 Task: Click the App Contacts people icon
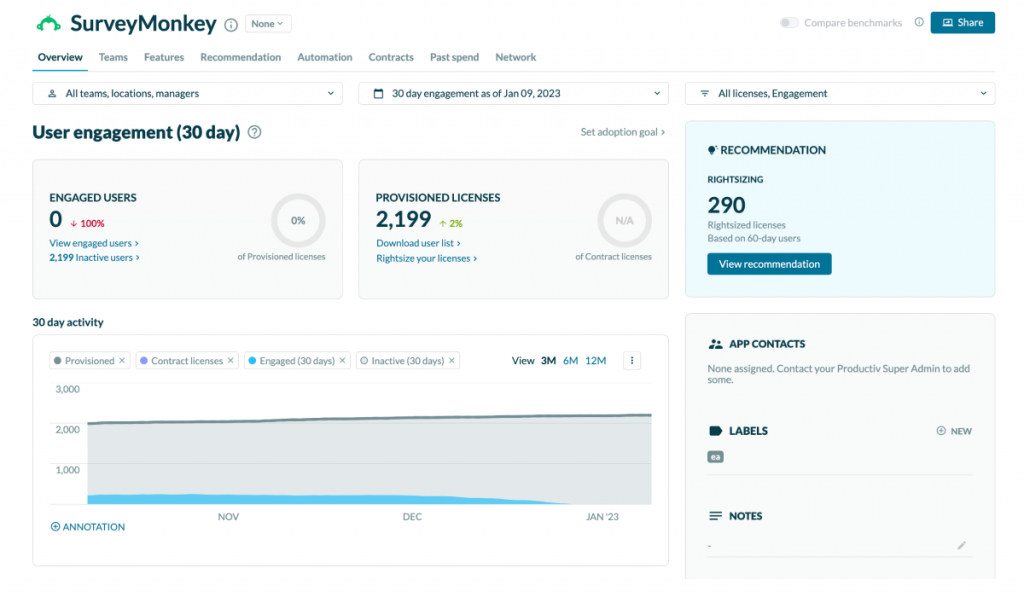pos(716,343)
